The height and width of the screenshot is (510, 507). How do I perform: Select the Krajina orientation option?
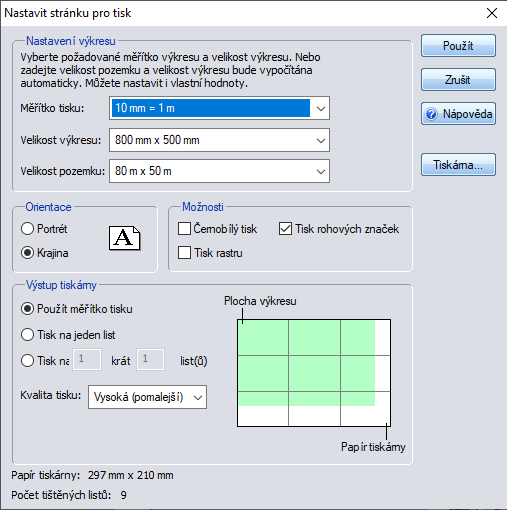27,253
